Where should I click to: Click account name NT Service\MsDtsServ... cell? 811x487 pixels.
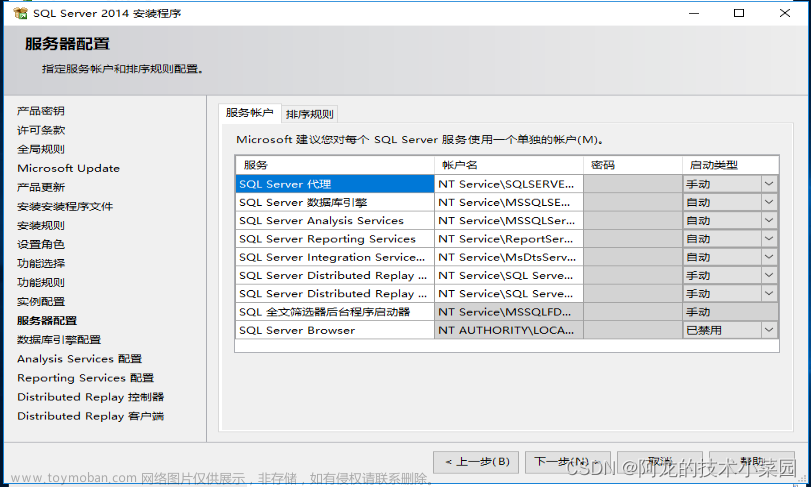point(509,257)
